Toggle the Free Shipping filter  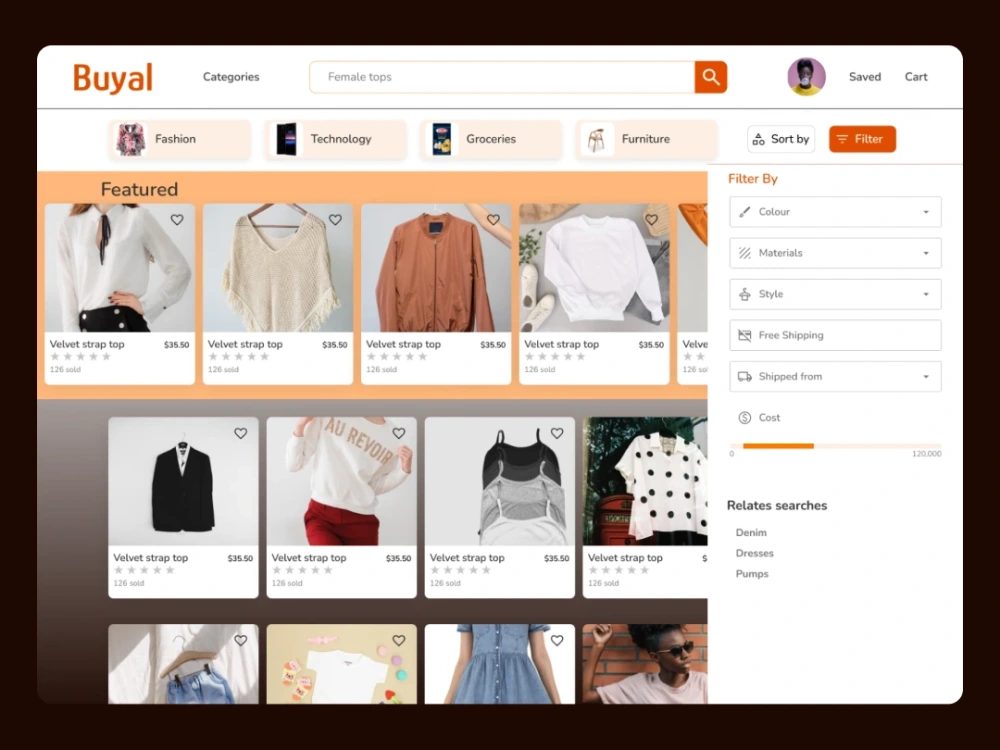(x=835, y=335)
